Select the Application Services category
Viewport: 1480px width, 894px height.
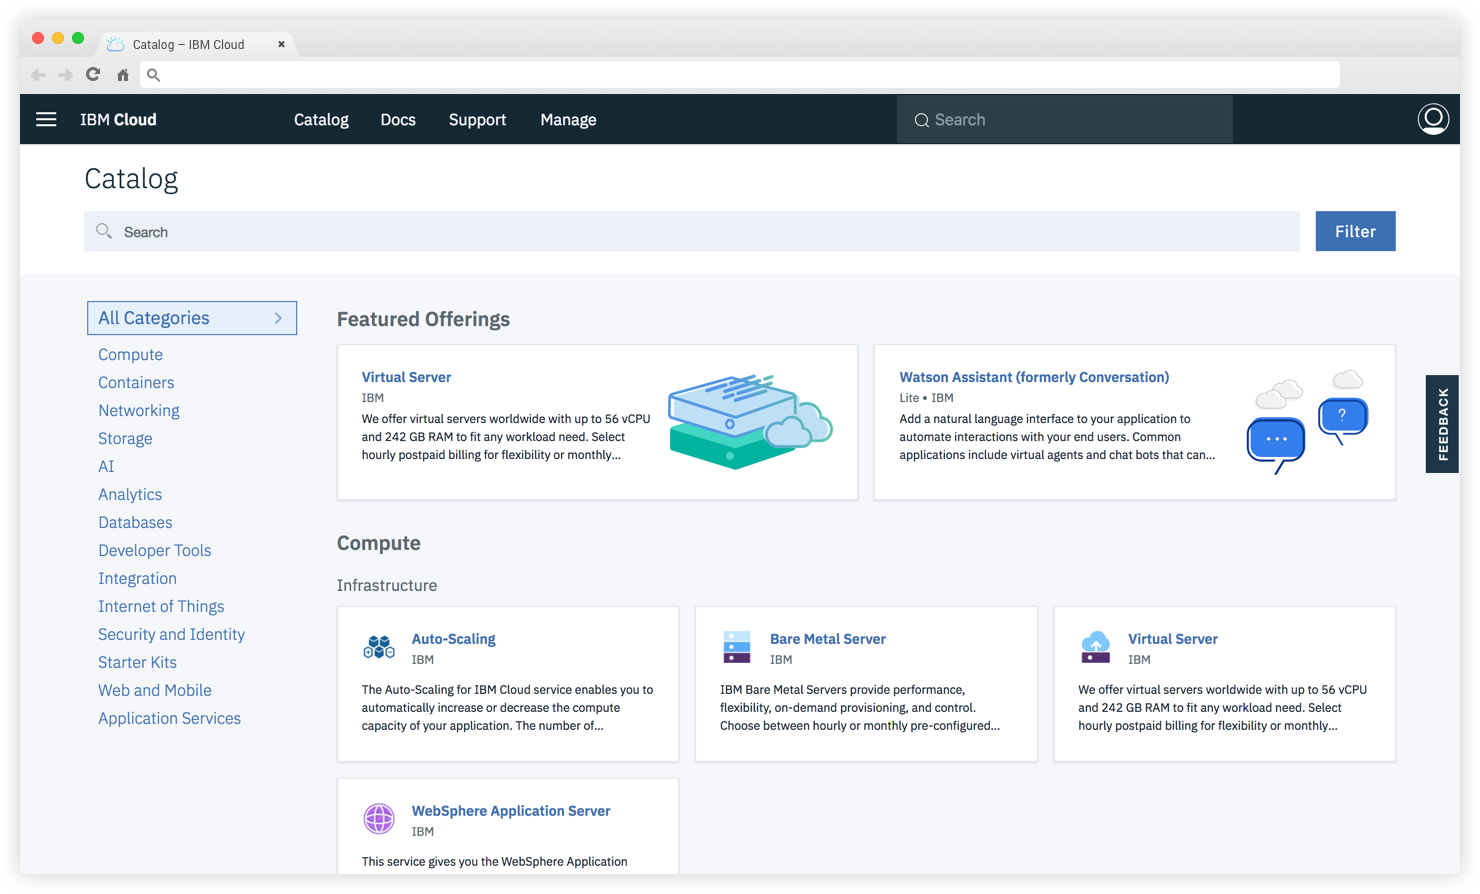coord(169,718)
